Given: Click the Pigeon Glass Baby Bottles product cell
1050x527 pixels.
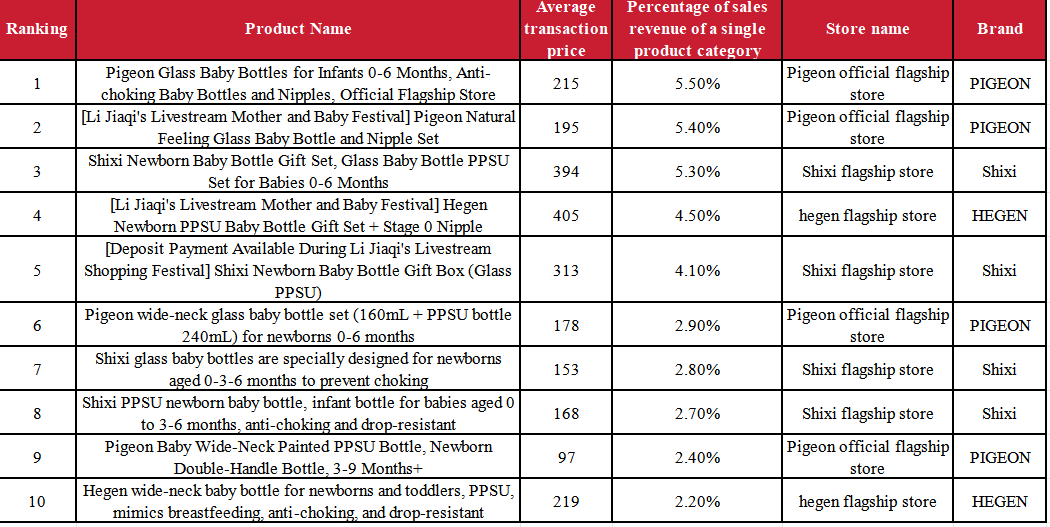Looking at the screenshot, I should pos(298,83).
